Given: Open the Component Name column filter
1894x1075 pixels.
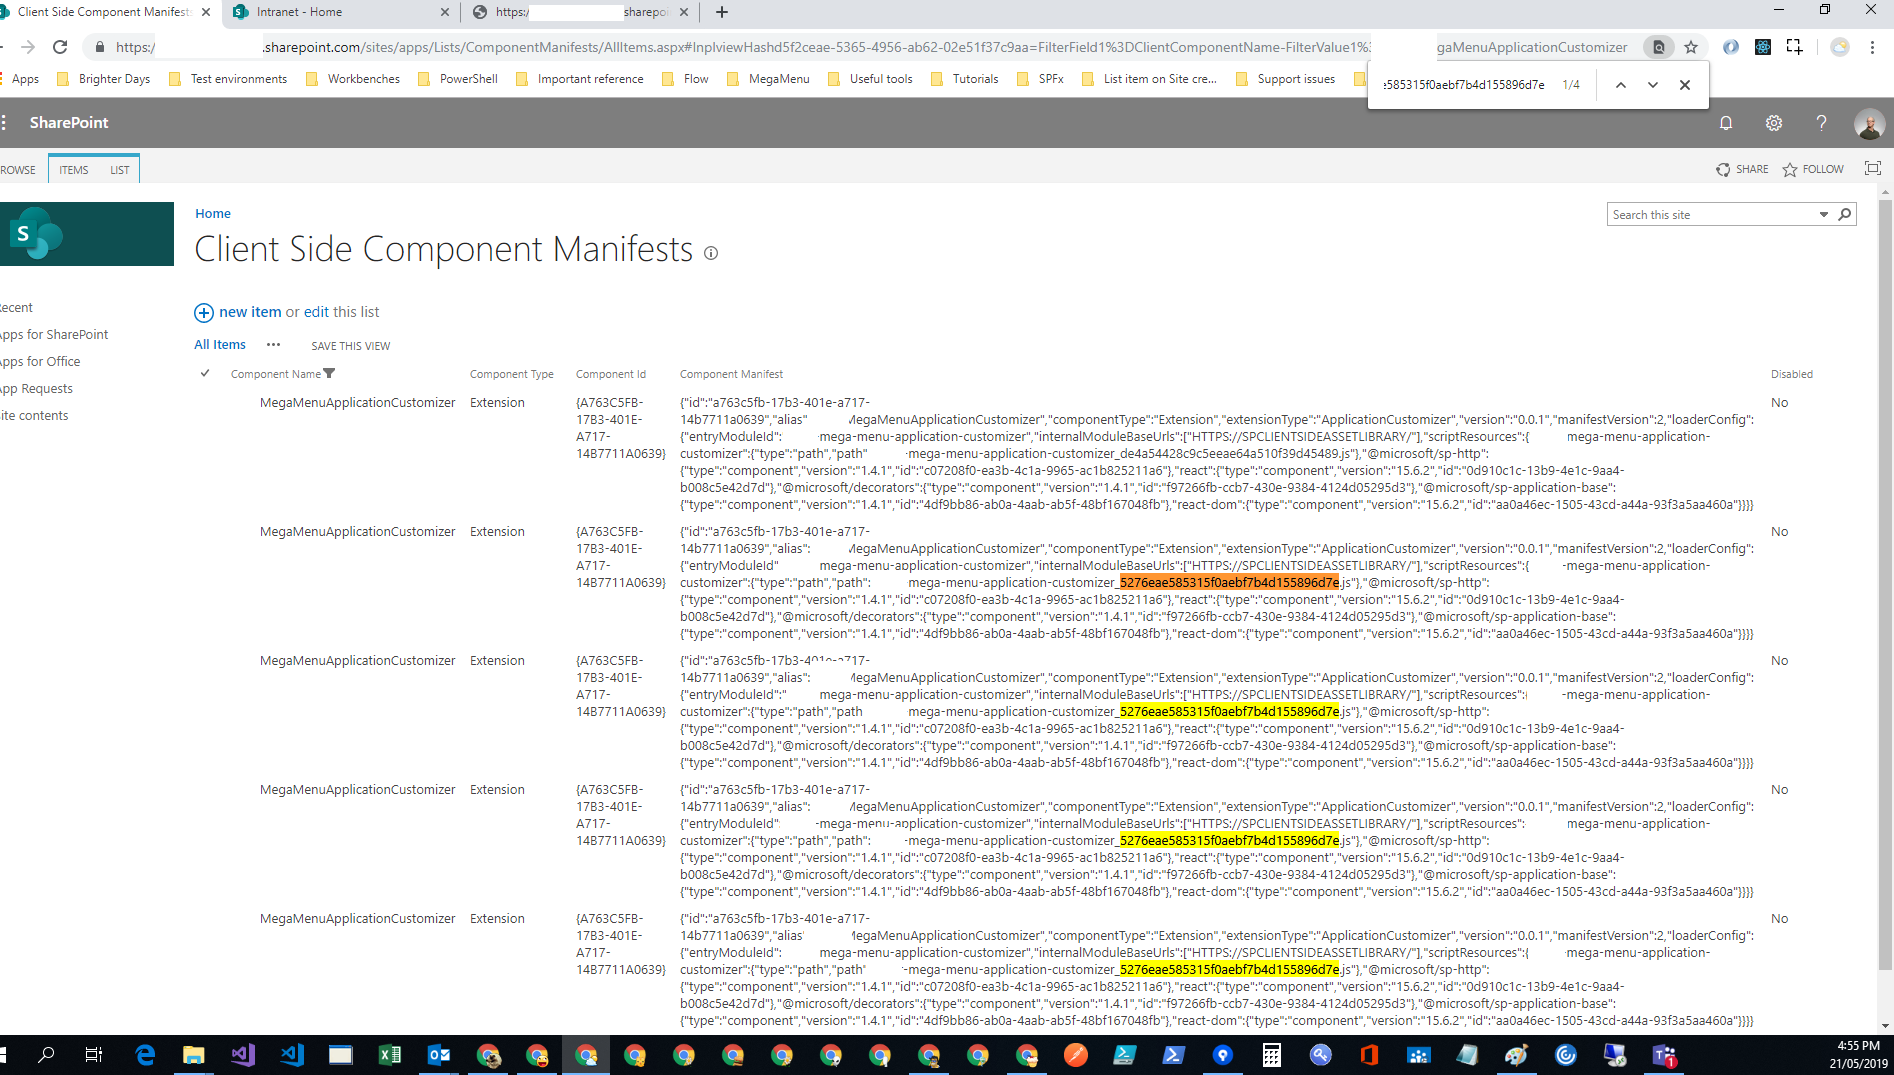Looking at the screenshot, I should click(x=329, y=374).
